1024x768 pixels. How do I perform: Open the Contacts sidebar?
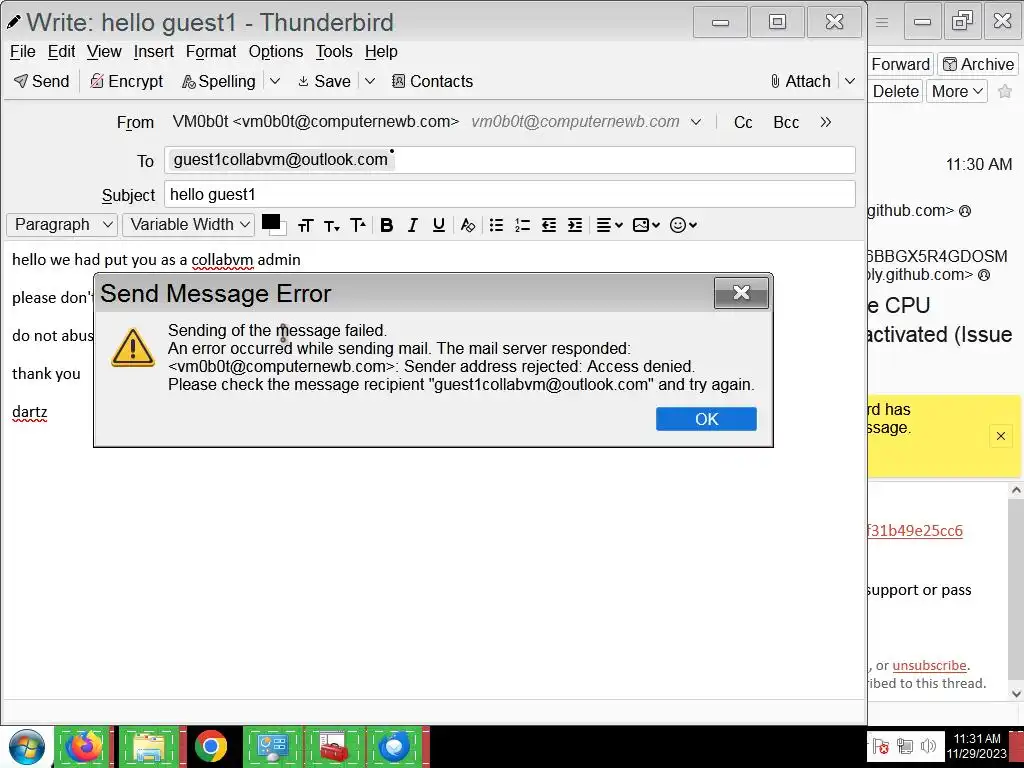pyautogui.click(x=432, y=81)
